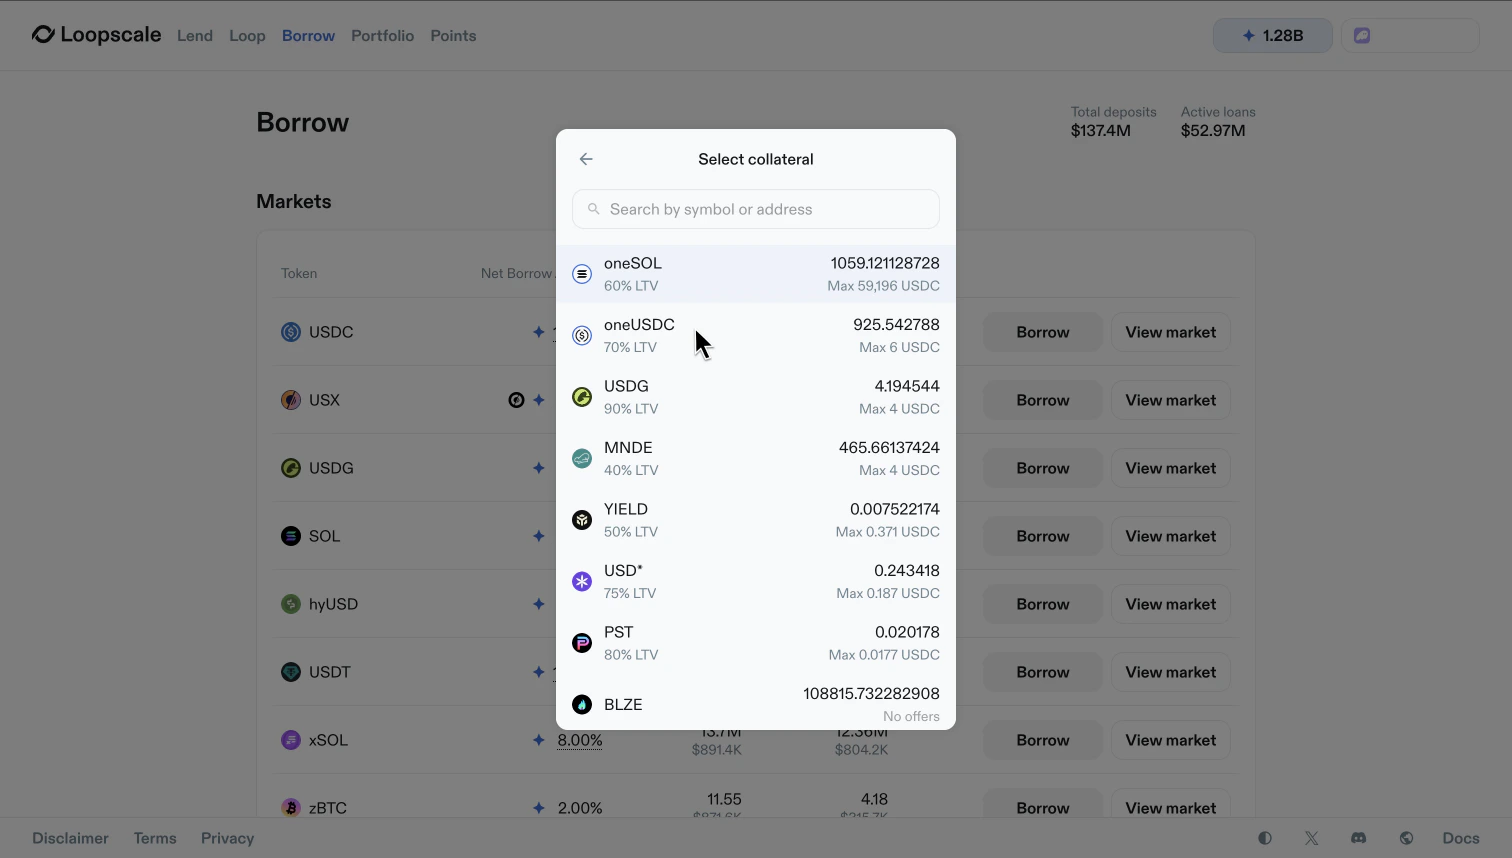
Task: Click the USDG token icon in collateral list
Action: coord(582,397)
